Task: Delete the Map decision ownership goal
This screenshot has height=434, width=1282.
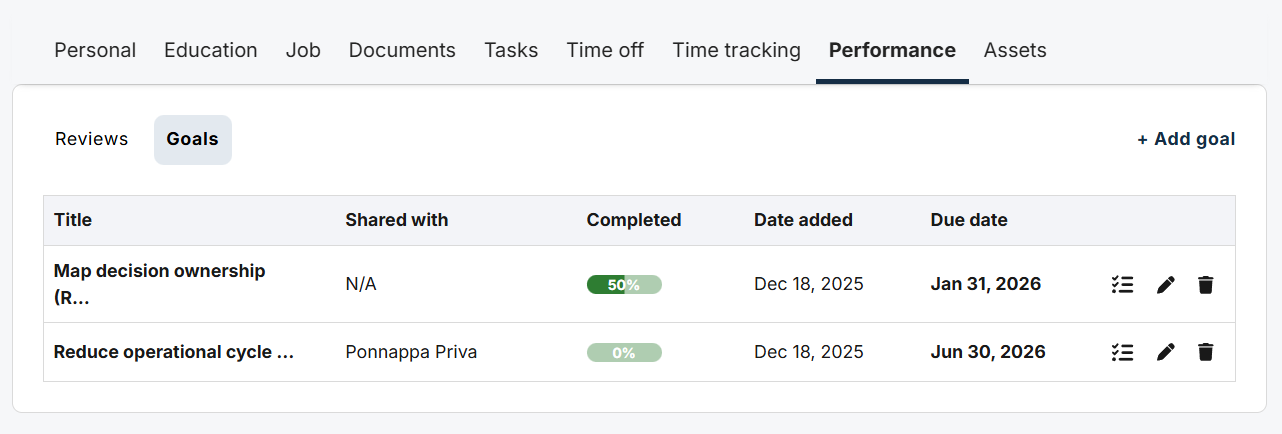Action: pyautogui.click(x=1206, y=285)
